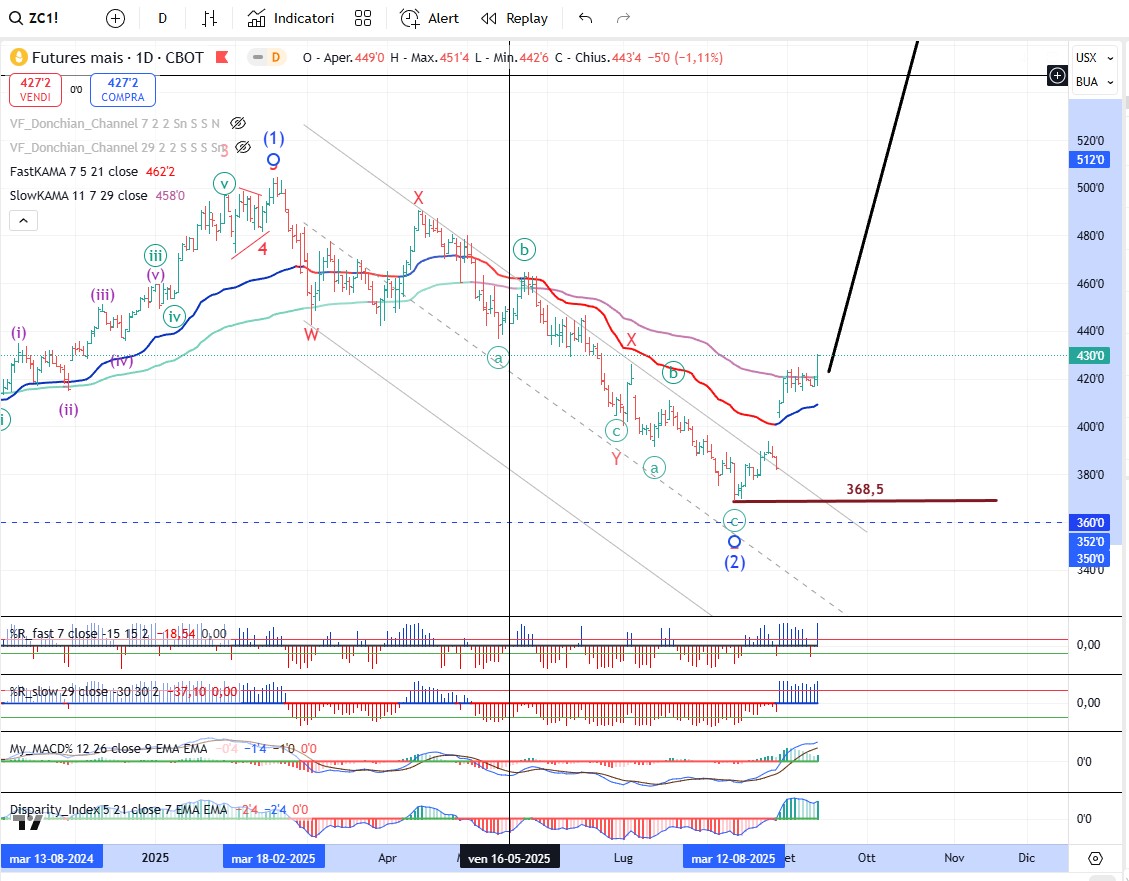
Task: Create an Alert with the clock icon
Action: [430, 18]
